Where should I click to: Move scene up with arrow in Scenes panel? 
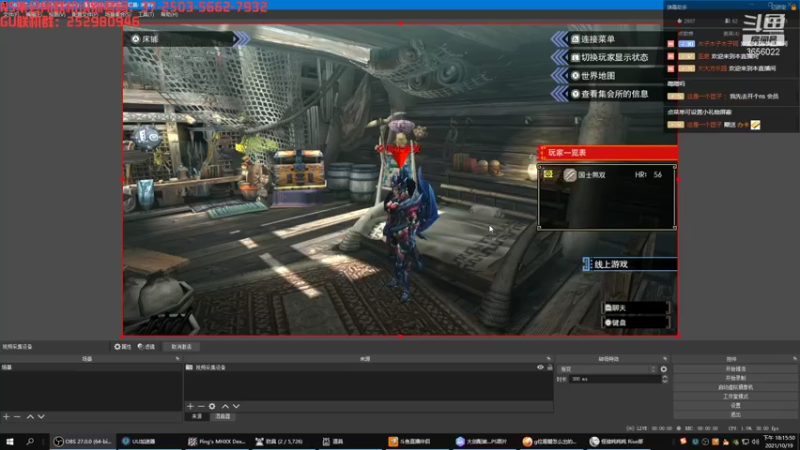pyautogui.click(x=30, y=417)
